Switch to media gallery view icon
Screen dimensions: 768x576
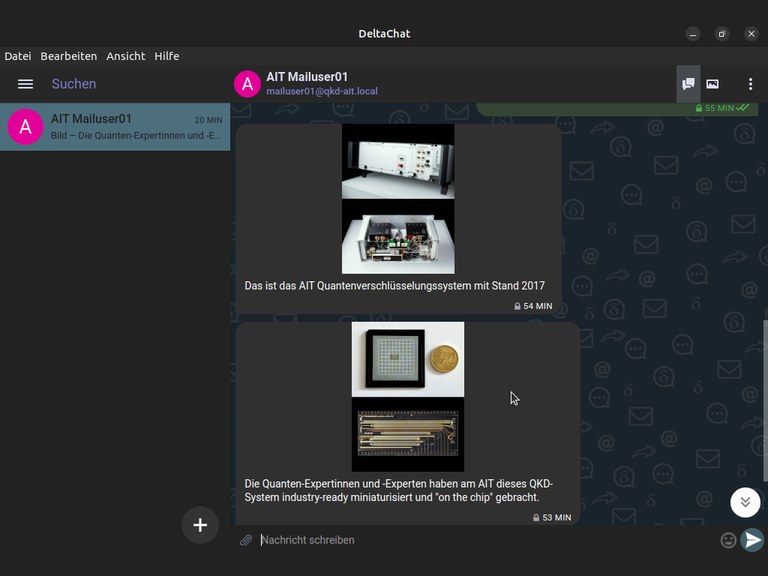point(713,84)
